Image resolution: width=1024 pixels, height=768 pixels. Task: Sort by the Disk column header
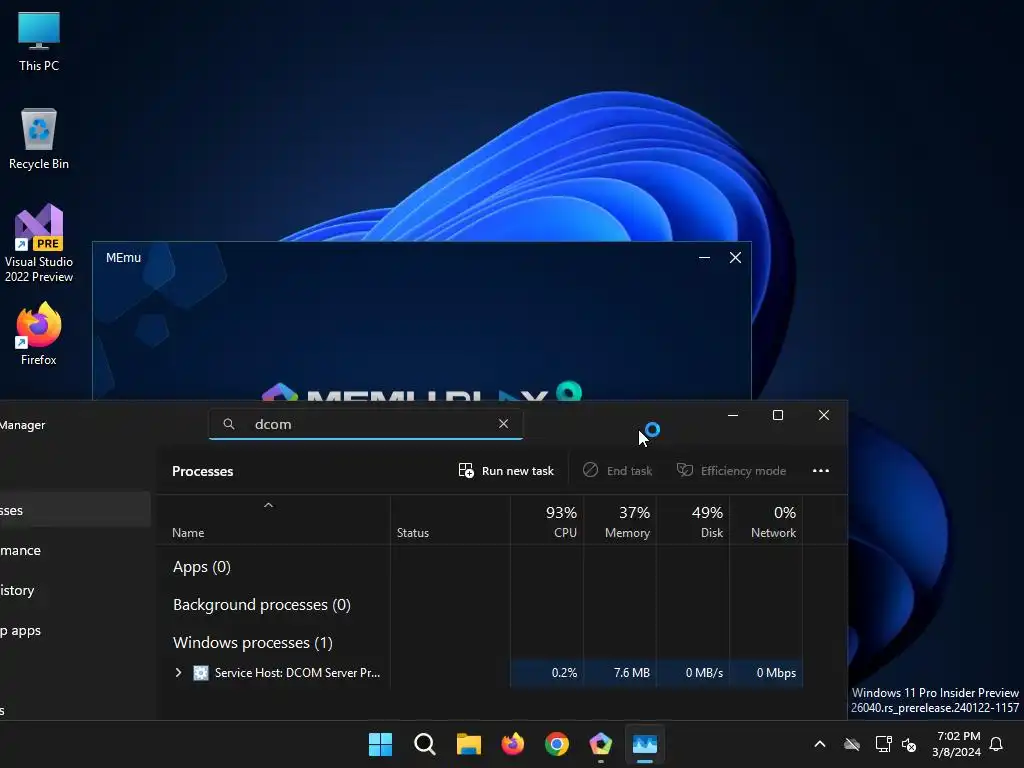coord(693,521)
